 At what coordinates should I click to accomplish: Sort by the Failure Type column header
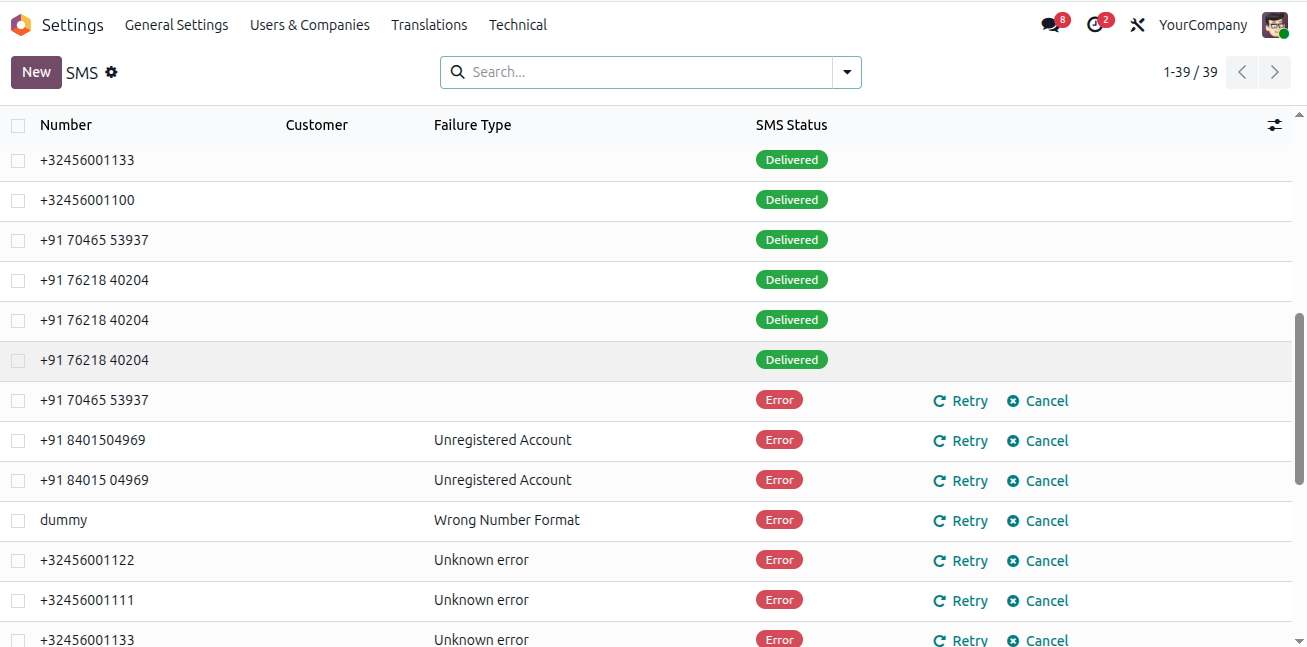[x=472, y=125]
